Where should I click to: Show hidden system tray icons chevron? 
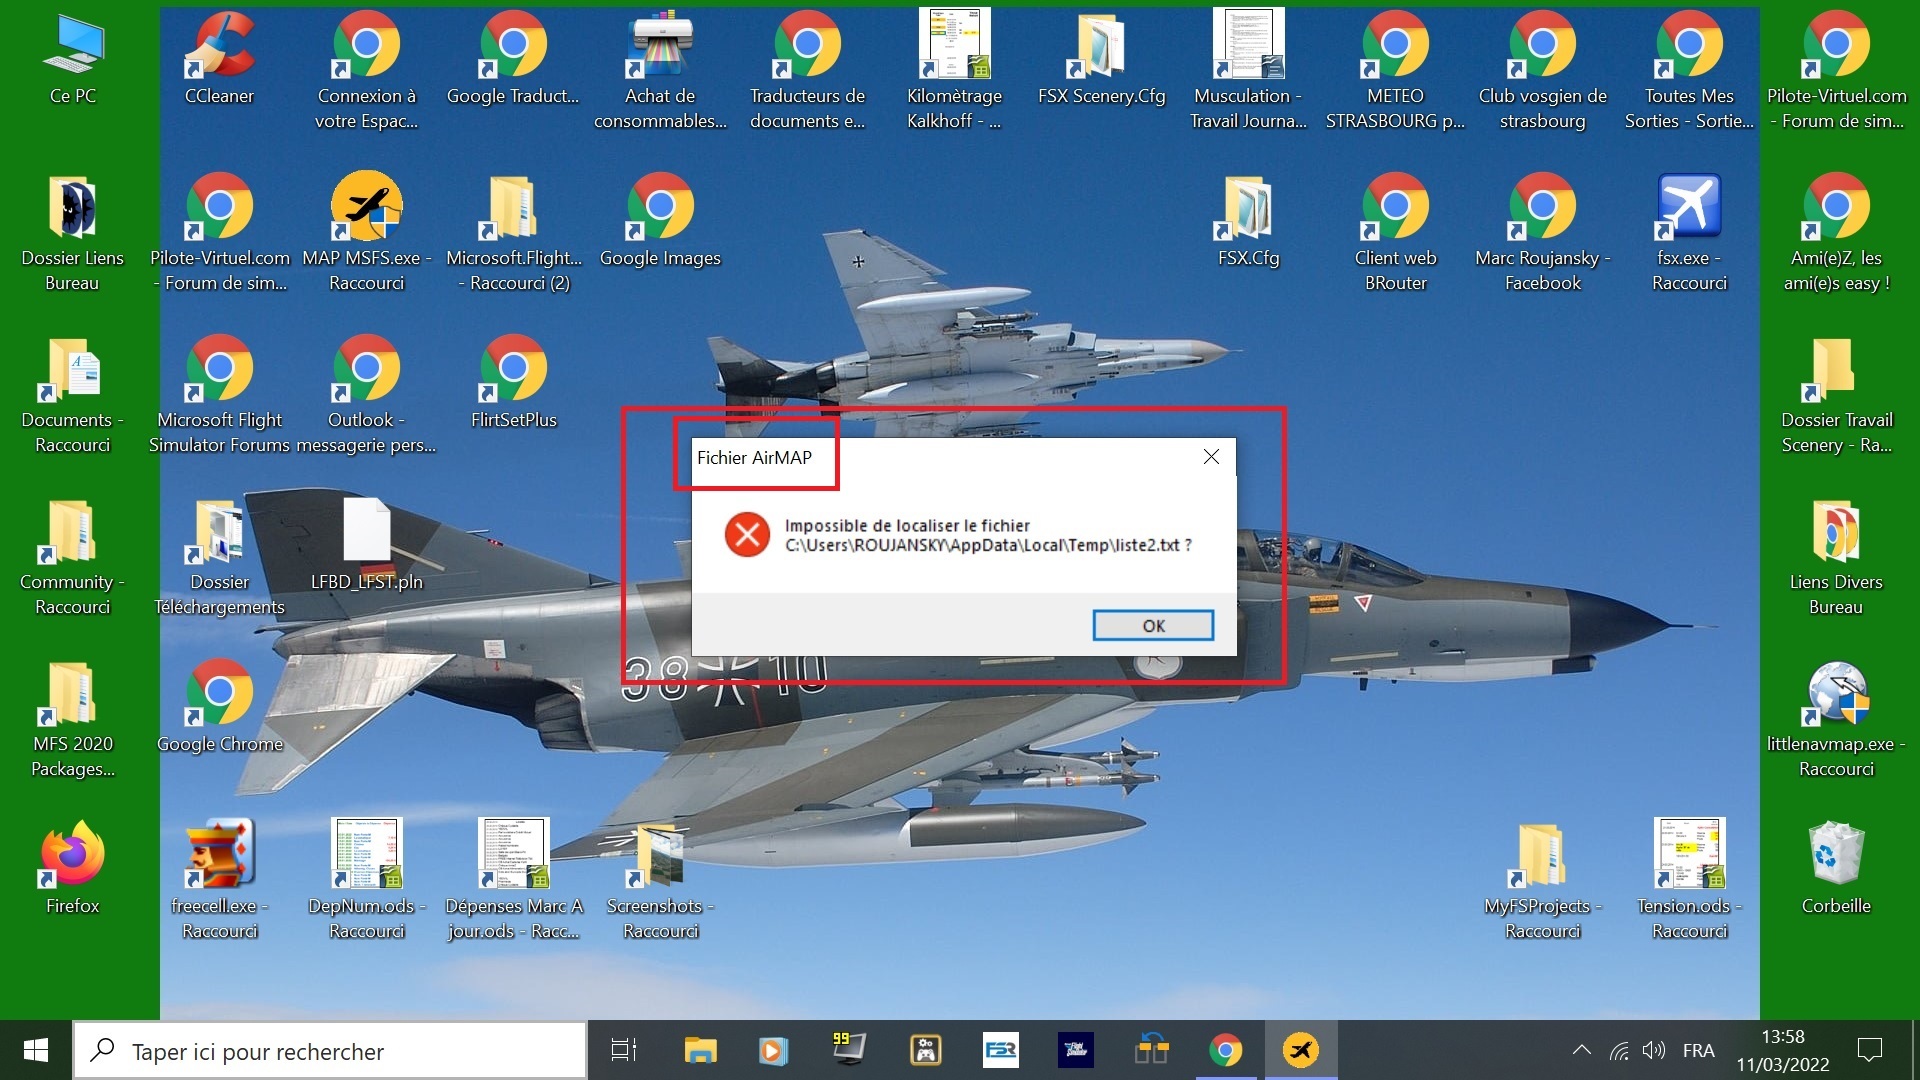1581,1050
